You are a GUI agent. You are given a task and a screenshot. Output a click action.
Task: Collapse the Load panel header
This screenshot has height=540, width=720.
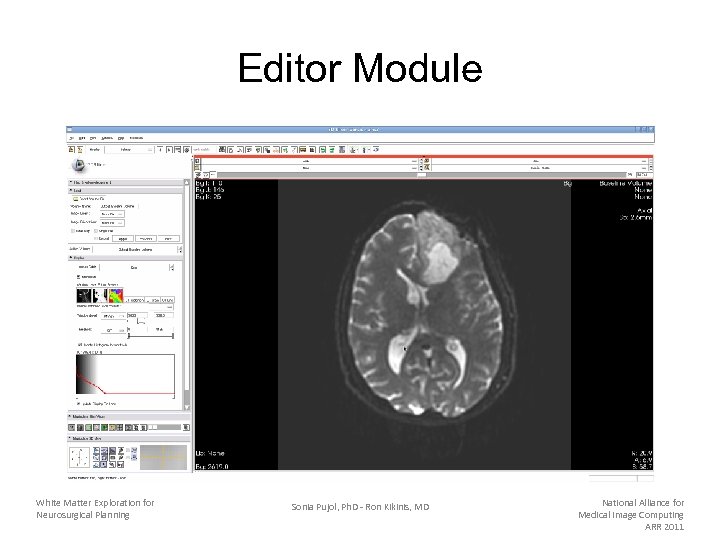pos(125,191)
